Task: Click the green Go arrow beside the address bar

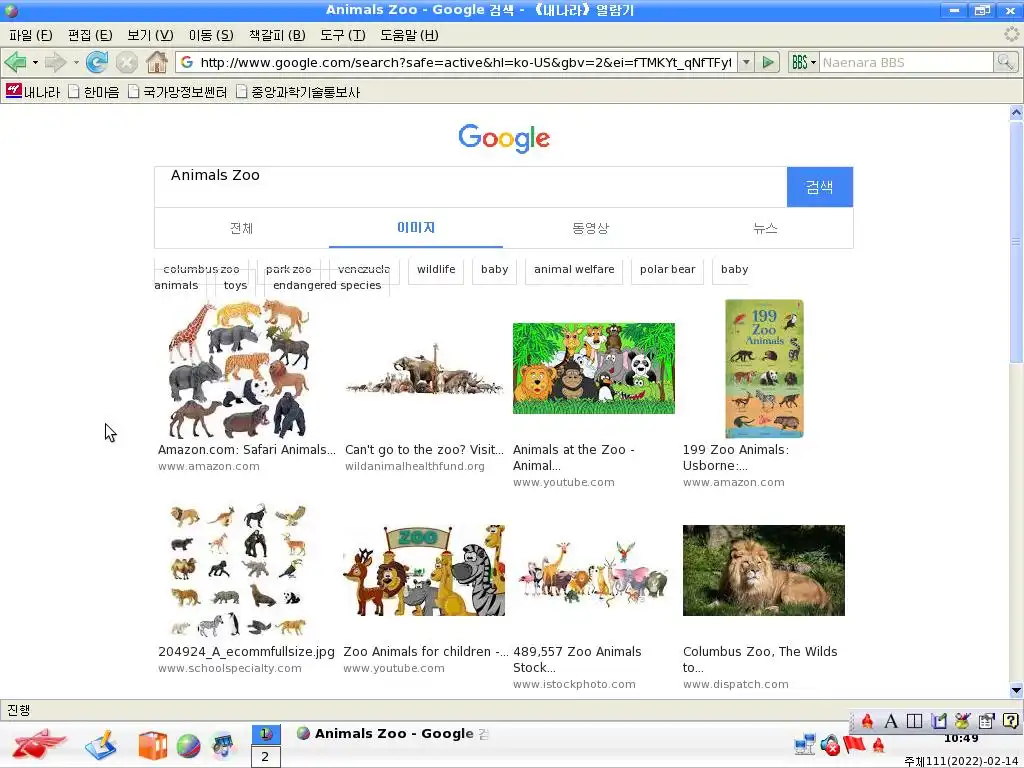Action: (768, 63)
